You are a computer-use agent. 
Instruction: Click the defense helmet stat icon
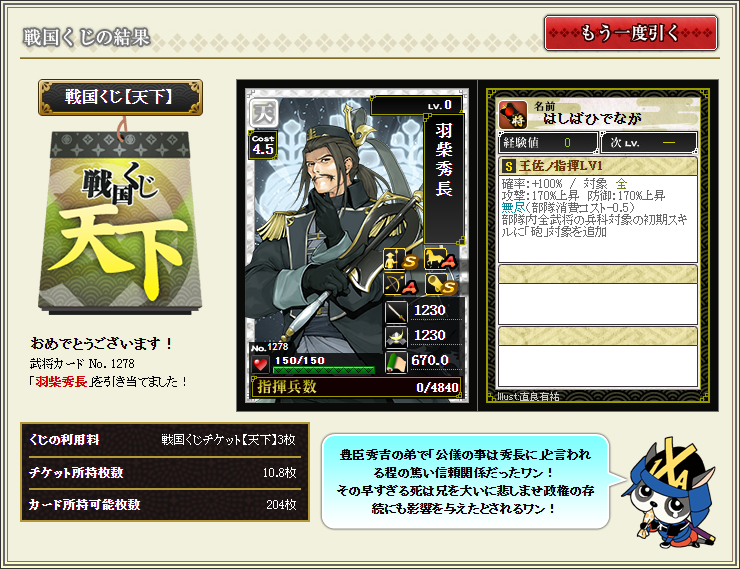(x=396, y=336)
